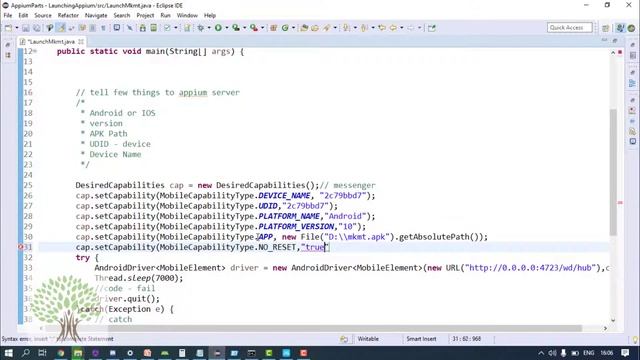640x360 pixels.
Task: Open the Coverage dropdown arrow
Action: tap(244, 28)
